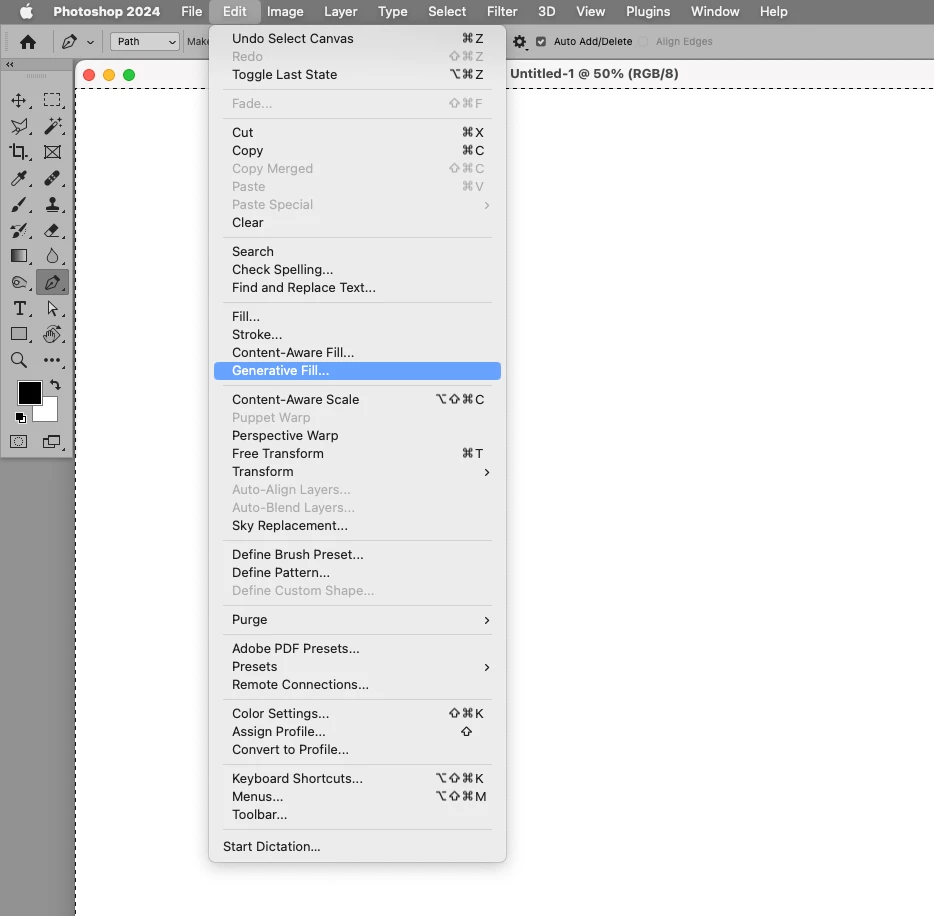Select the Clone Stamp tool
This screenshot has width=934, height=916.
click(x=52, y=204)
